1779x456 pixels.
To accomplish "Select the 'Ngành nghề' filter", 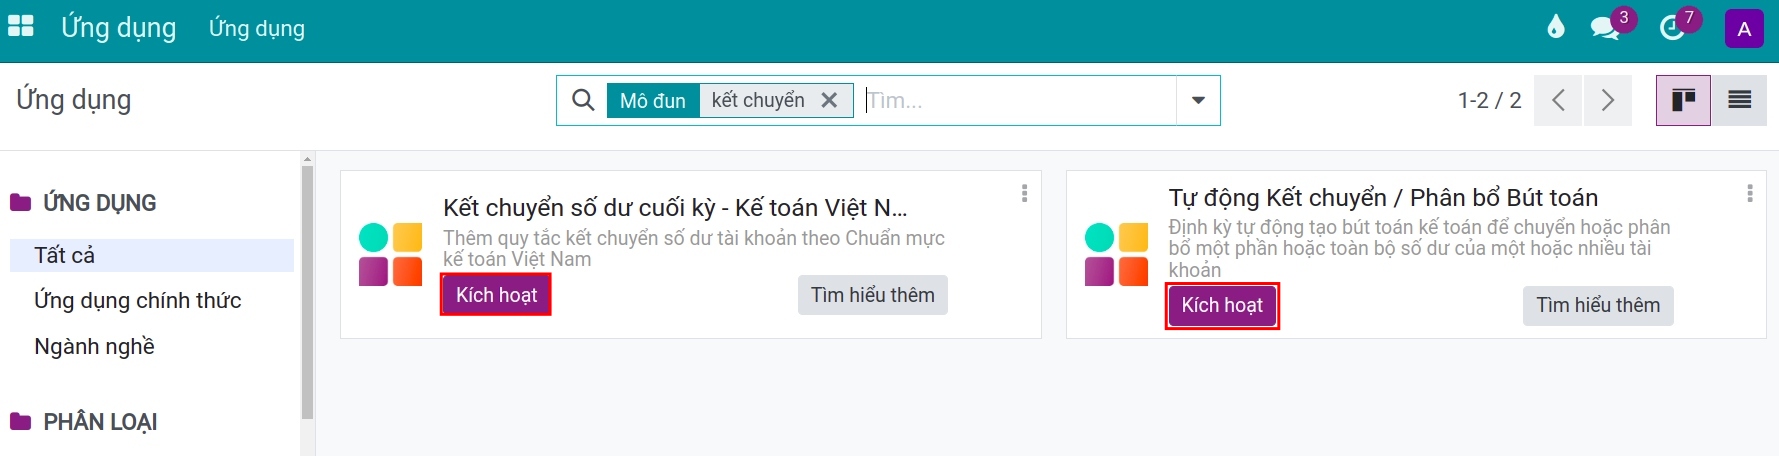I will (x=94, y=346).
